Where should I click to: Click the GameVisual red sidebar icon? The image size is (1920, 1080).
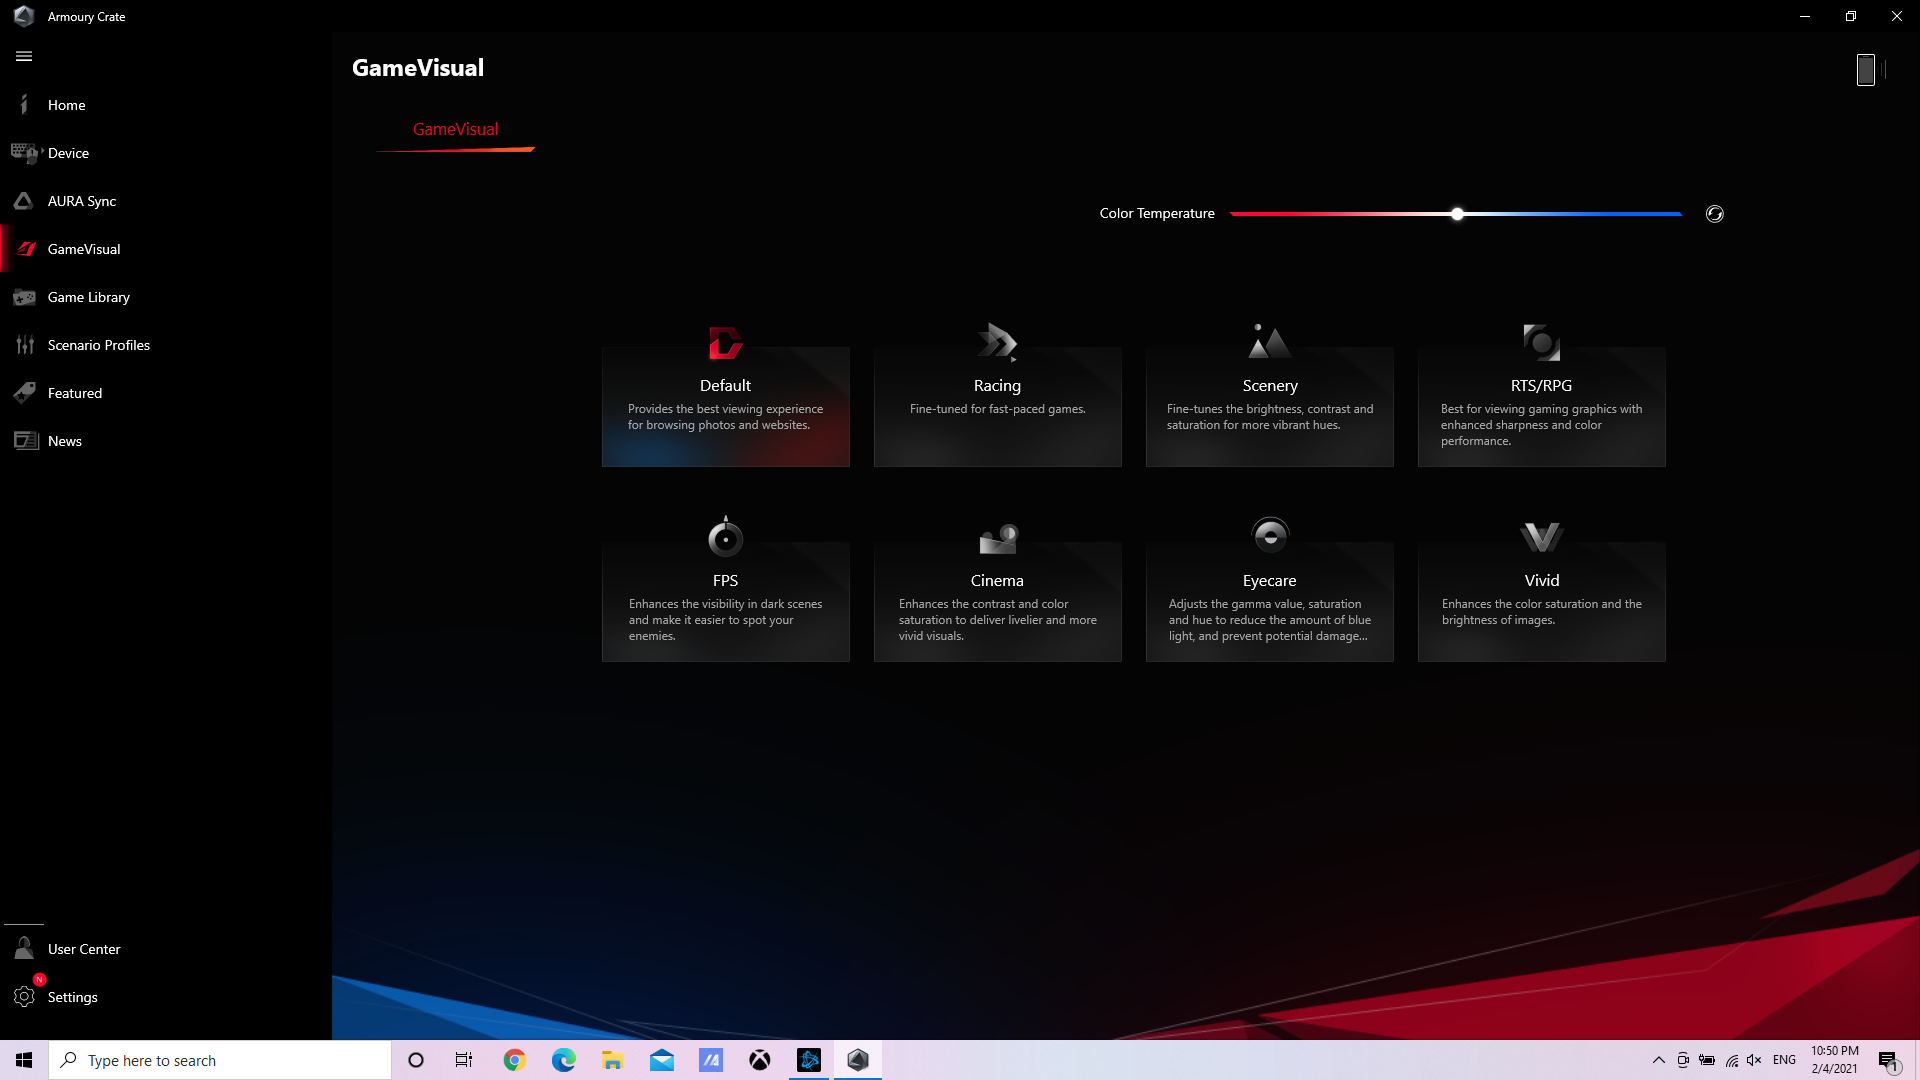[x=26, y=248]
